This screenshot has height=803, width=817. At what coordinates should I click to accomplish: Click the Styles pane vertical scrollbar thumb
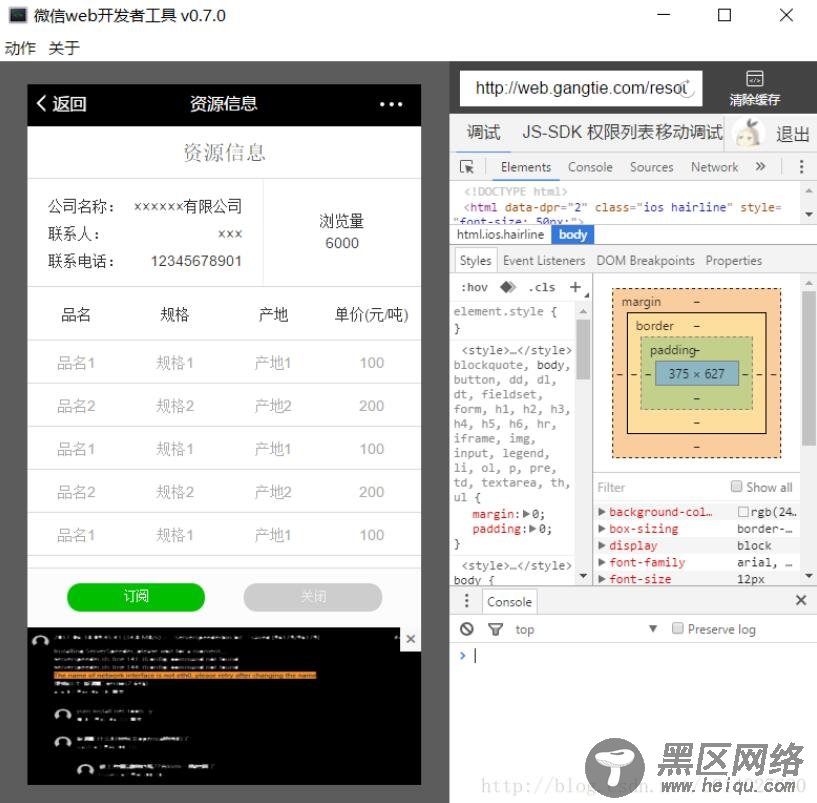[583, 349]
